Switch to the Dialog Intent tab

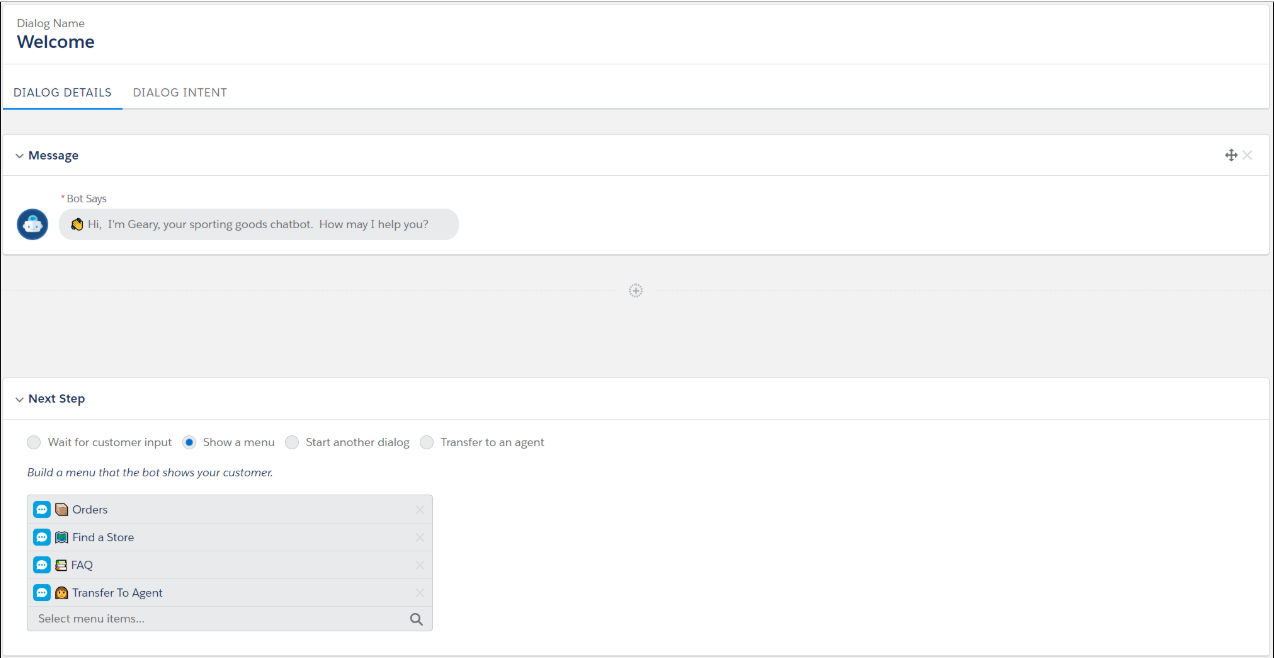pyautogui.click(x=180, y=93)
